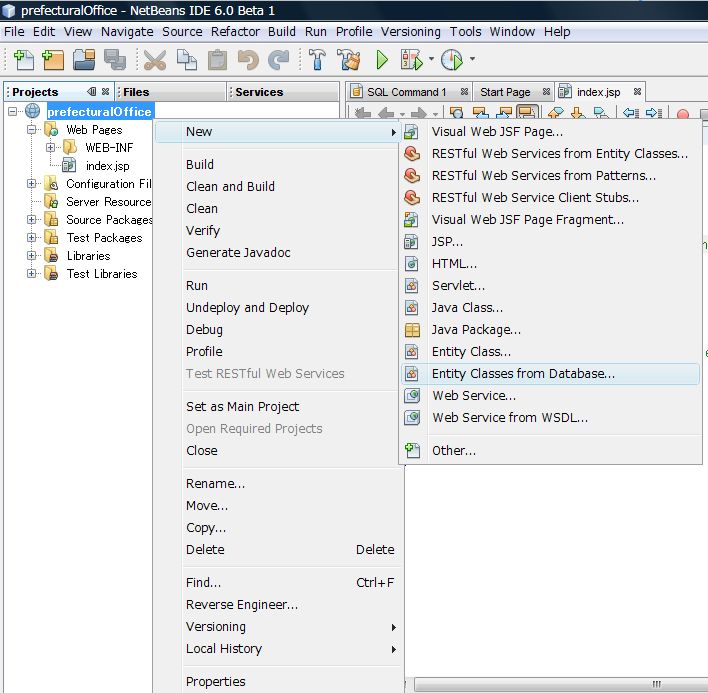Click the Debug Main Project toolbar icon
This screenshot has height=693, width=708.
pos(411,60)
